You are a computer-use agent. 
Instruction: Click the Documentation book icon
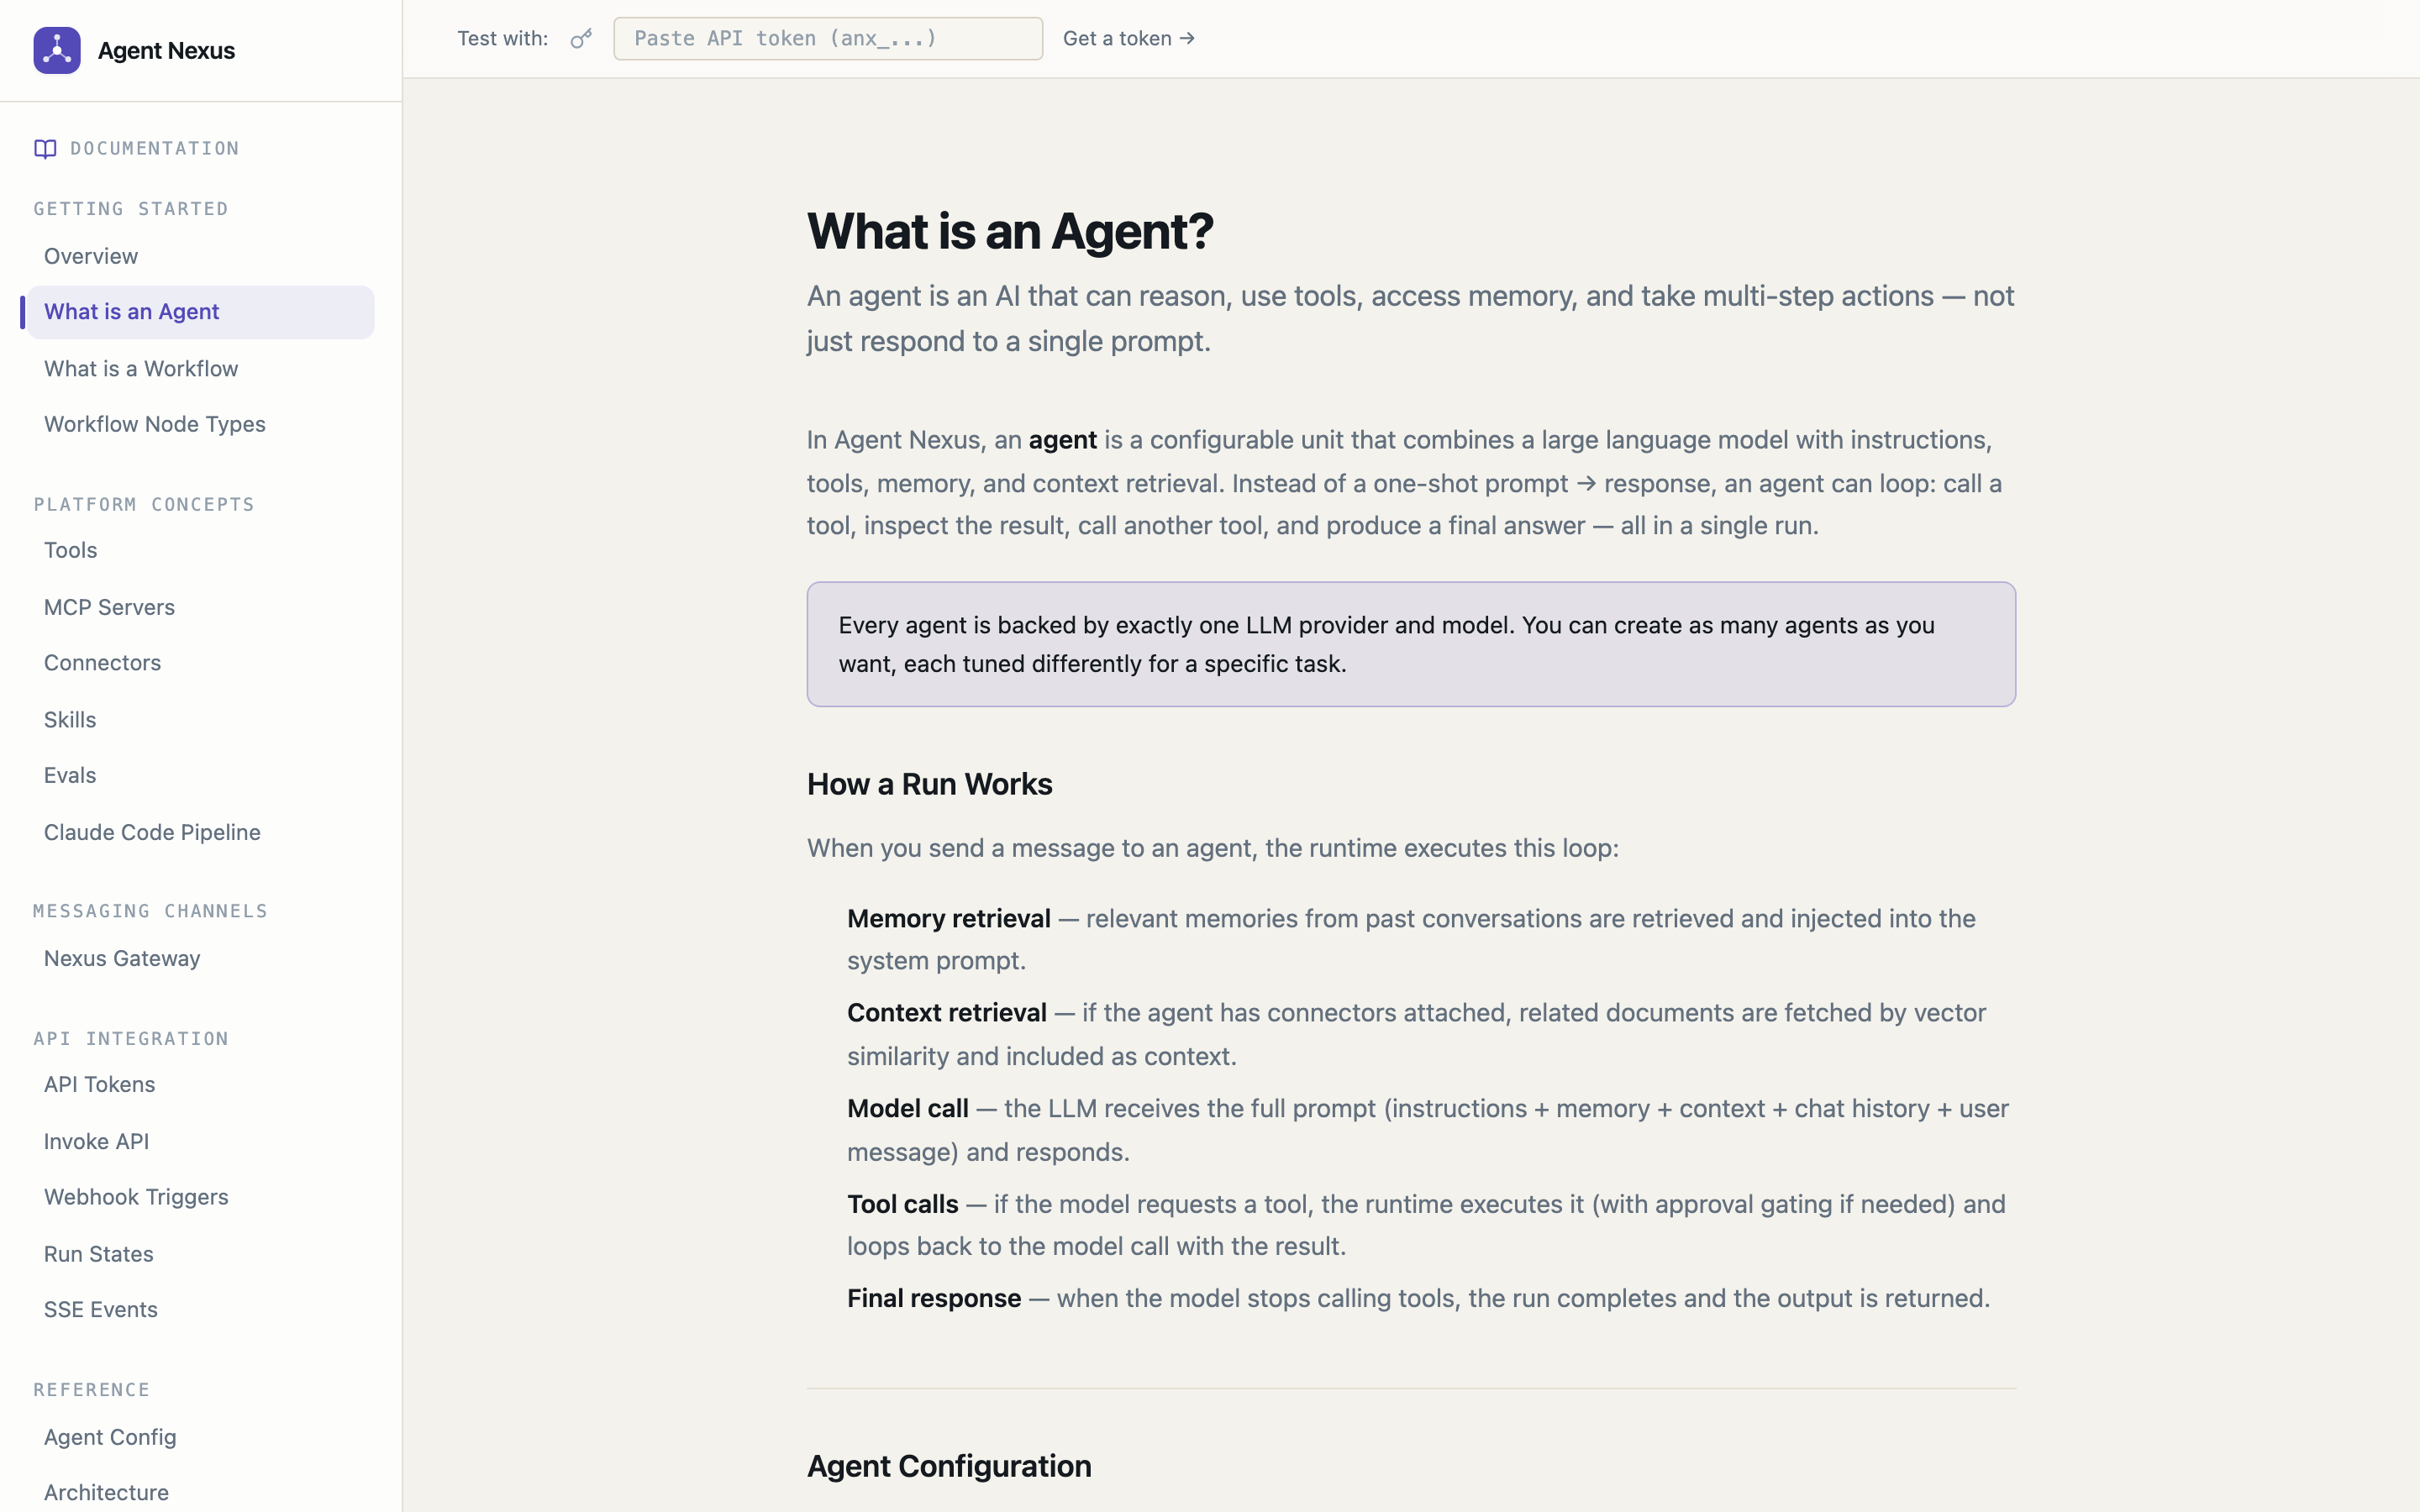[x=45, y=149]
